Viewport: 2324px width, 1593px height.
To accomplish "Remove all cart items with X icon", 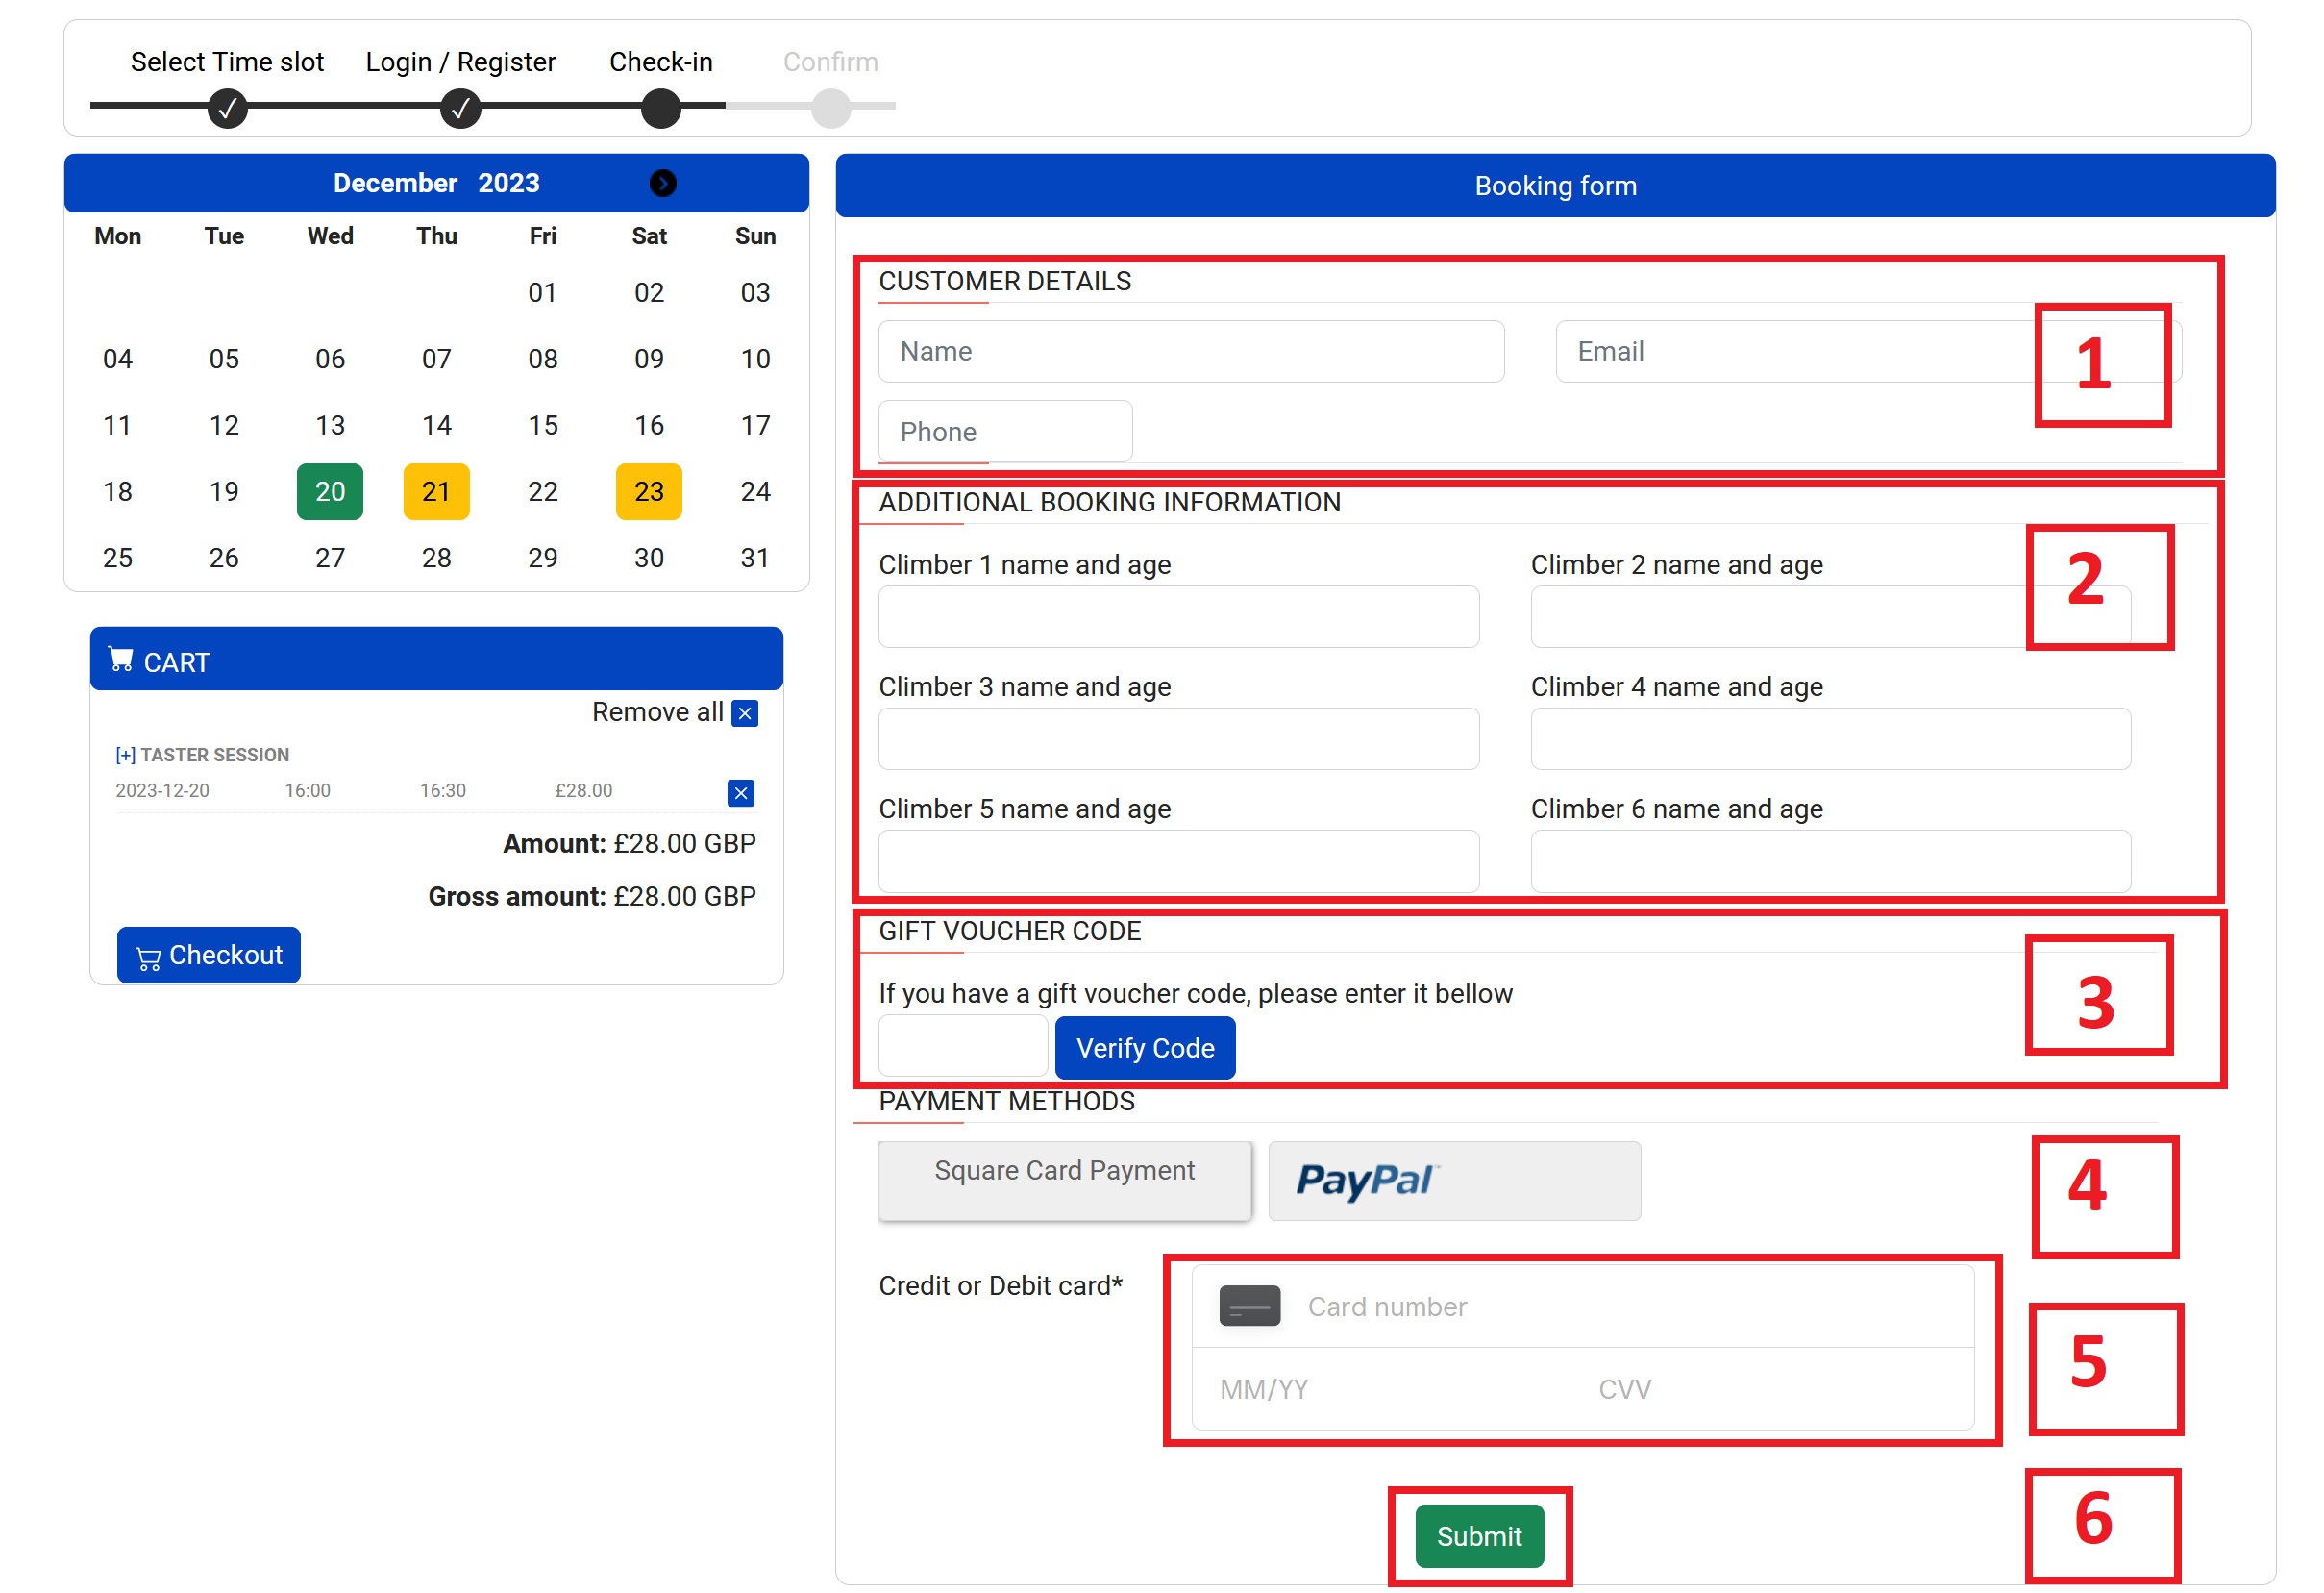I will 744,713.
